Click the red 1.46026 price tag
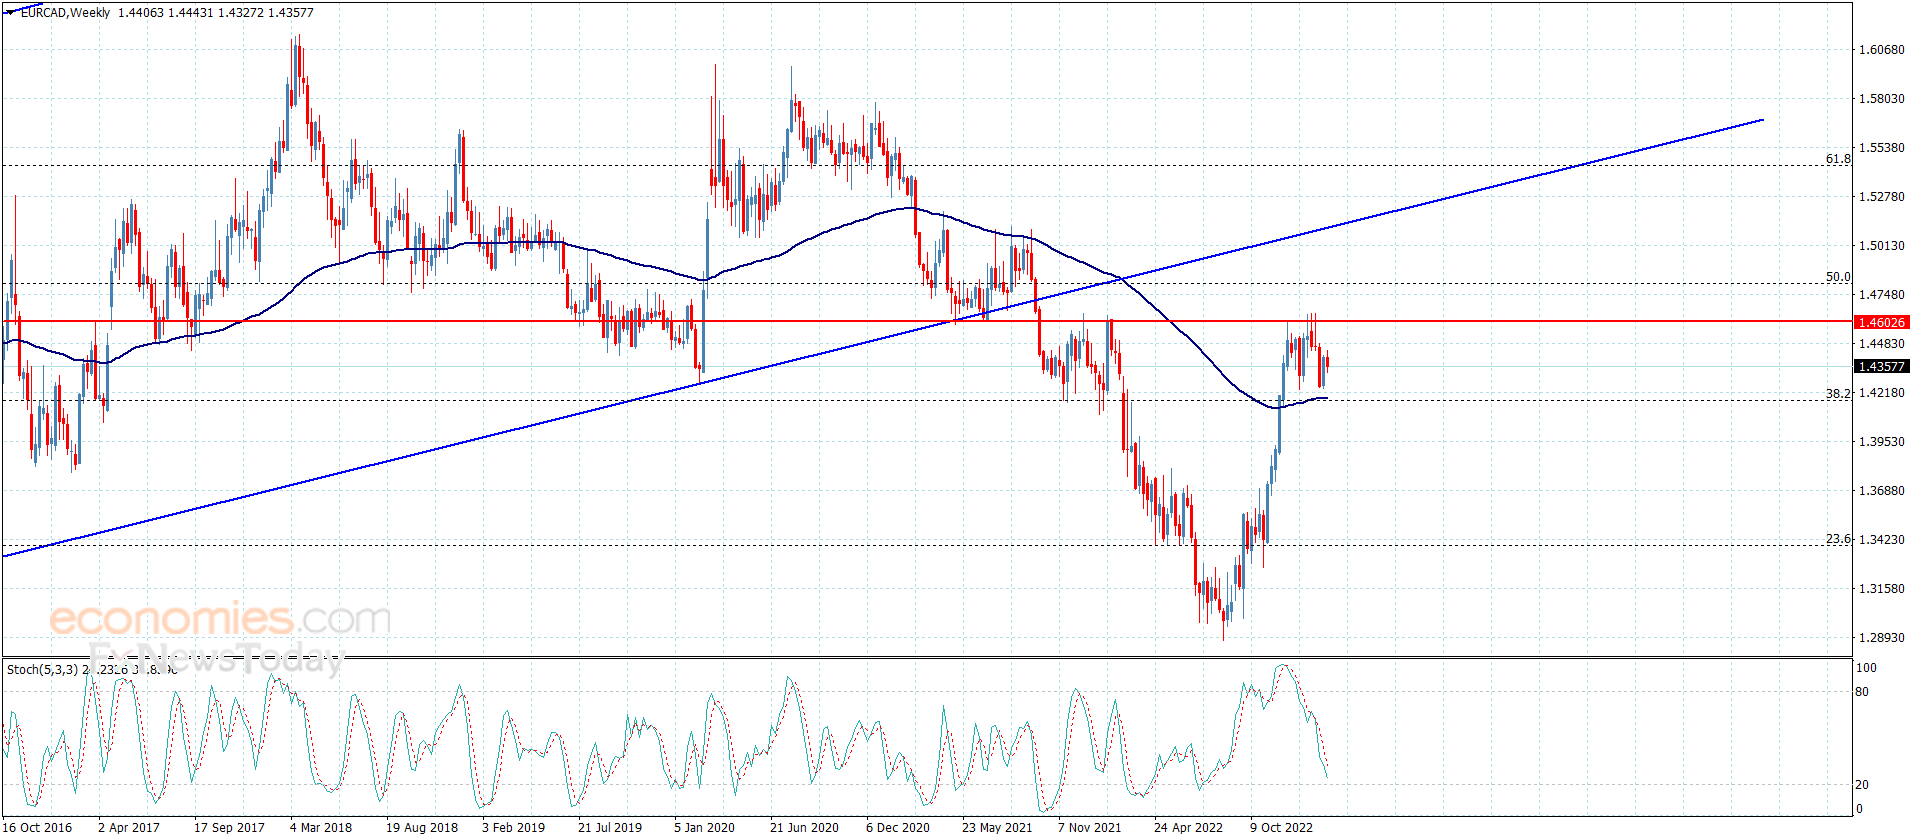The width and height of the screenshot is (1916, 840). click(x=1881, y=322)
